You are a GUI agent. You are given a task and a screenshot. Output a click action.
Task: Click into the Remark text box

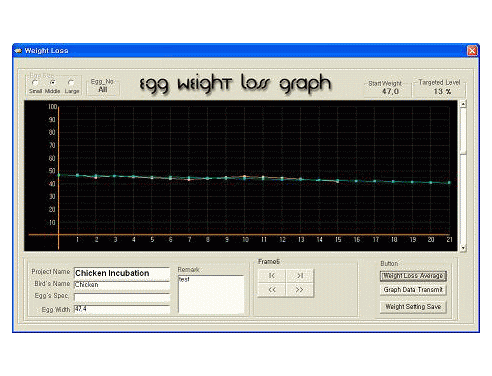(x=211, y=294)
